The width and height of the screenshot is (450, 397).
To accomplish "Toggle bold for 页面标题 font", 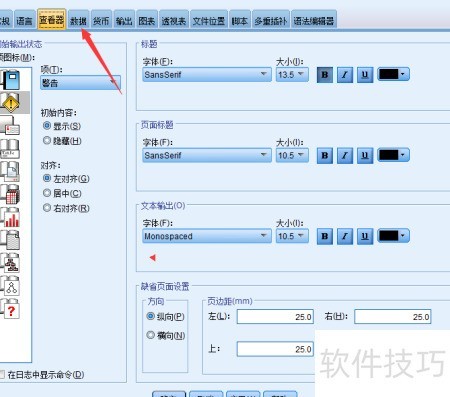I will pos(325,155).
